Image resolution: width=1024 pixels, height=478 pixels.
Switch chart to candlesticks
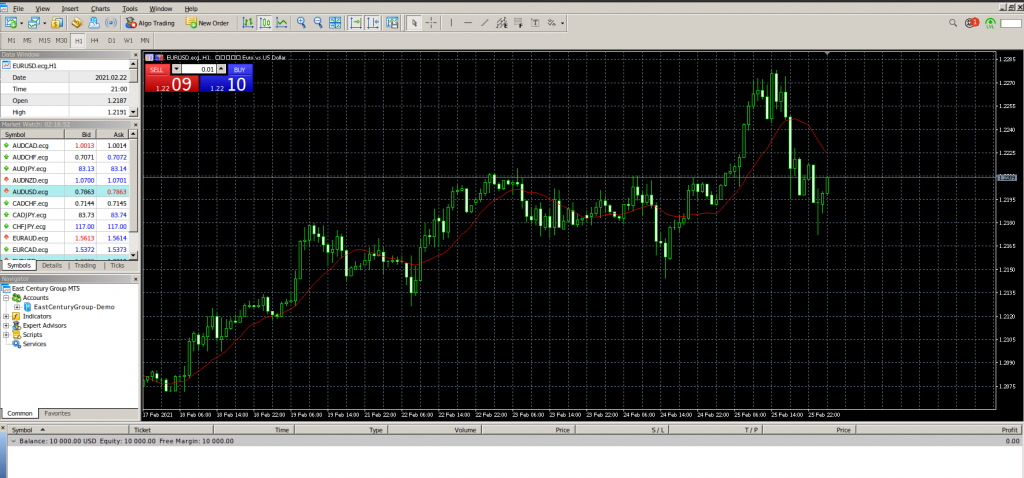coord(265,23)
